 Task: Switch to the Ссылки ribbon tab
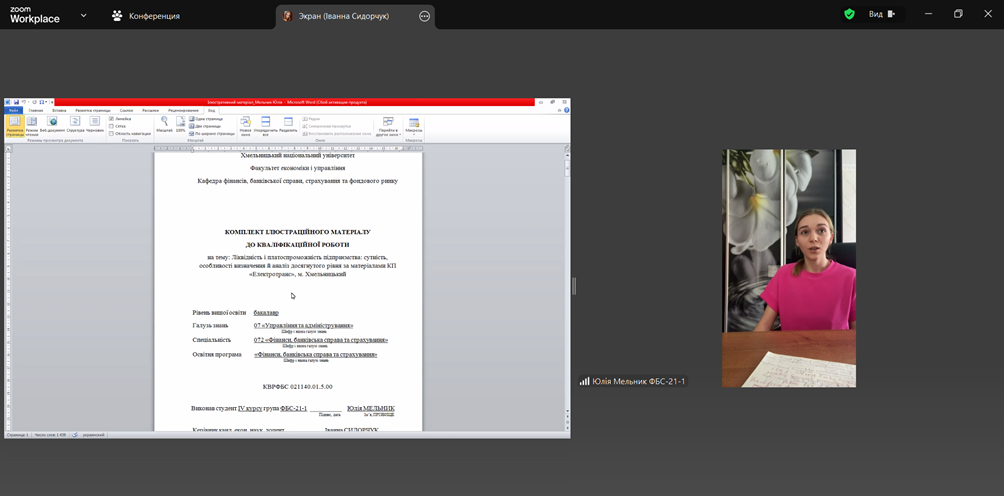[127, 110]
